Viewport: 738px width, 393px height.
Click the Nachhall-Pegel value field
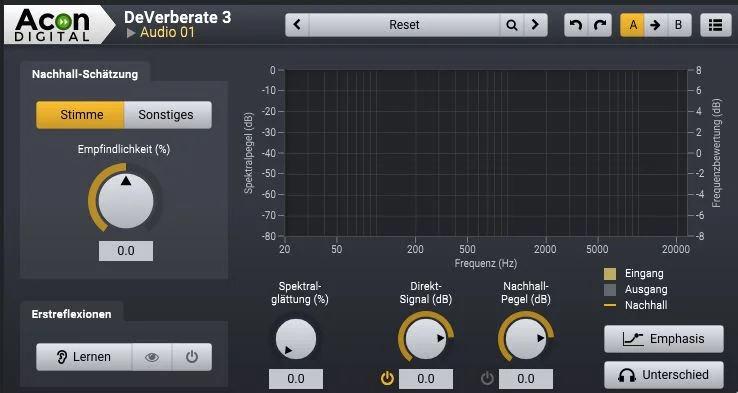[526, 379]
